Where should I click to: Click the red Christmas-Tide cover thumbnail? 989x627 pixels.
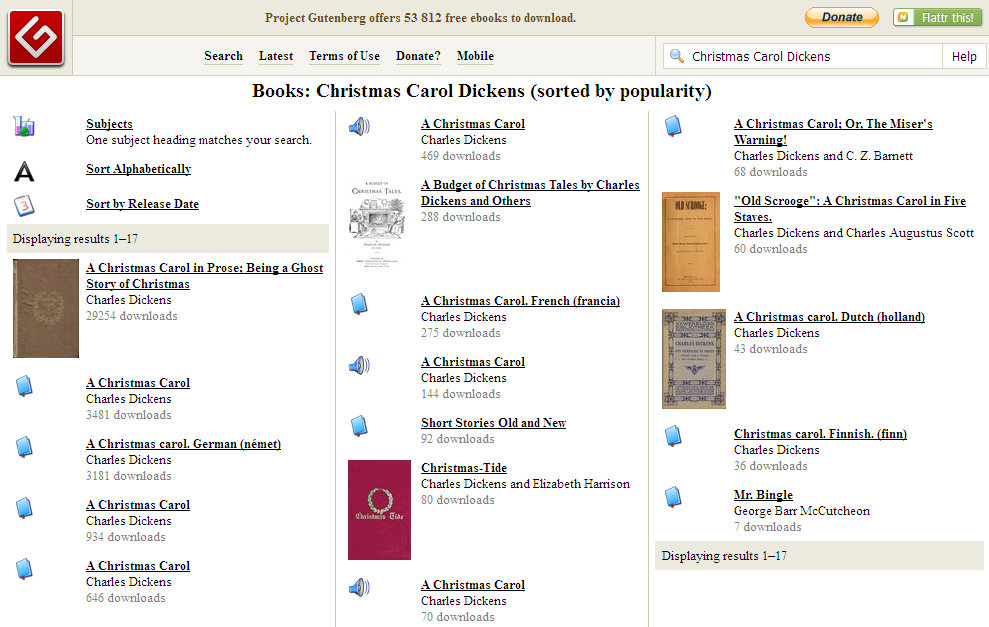(x=380, y=510)
